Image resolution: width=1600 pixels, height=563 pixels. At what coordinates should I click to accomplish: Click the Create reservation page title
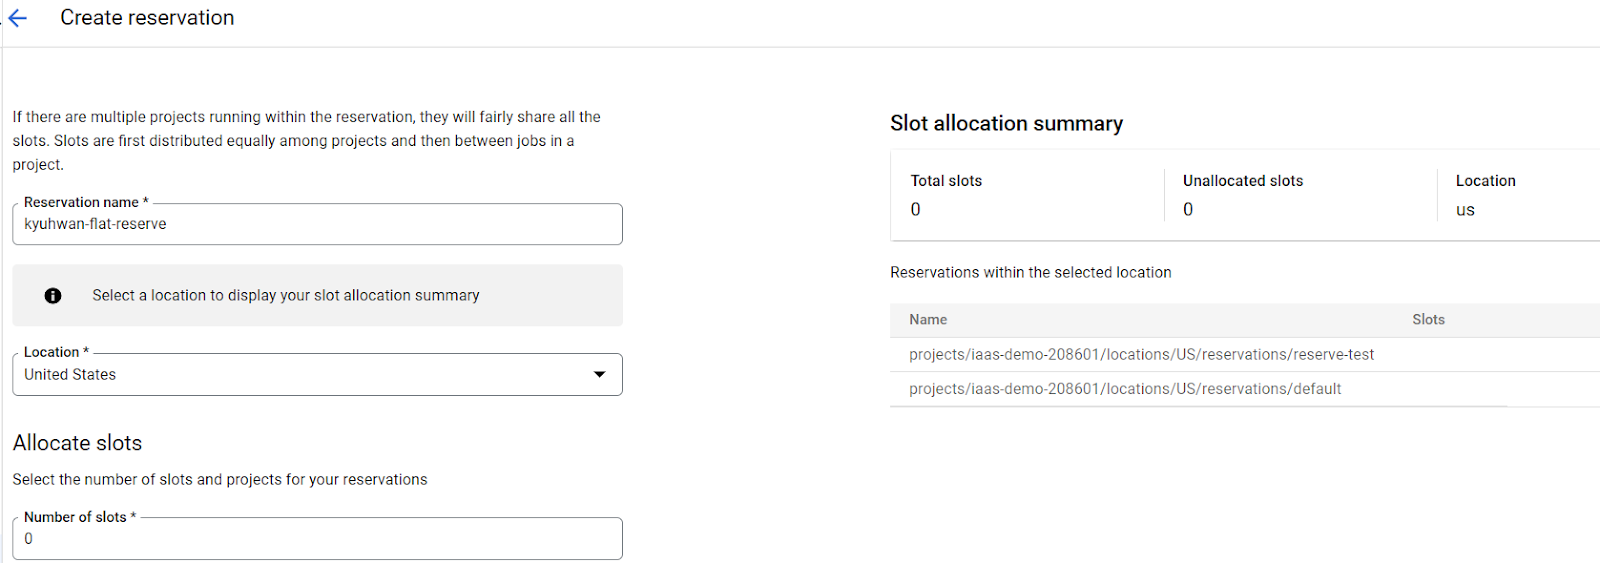point(147,18)
